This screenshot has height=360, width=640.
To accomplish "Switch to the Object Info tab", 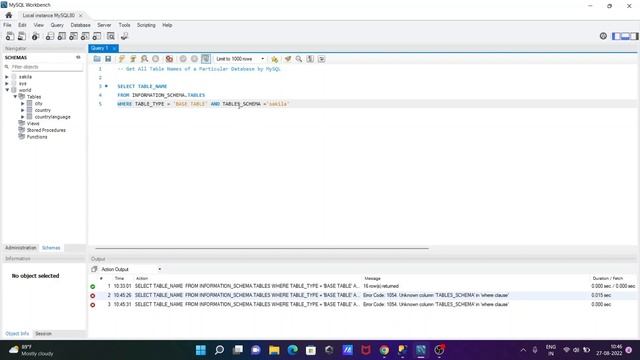I will point(17,333).
